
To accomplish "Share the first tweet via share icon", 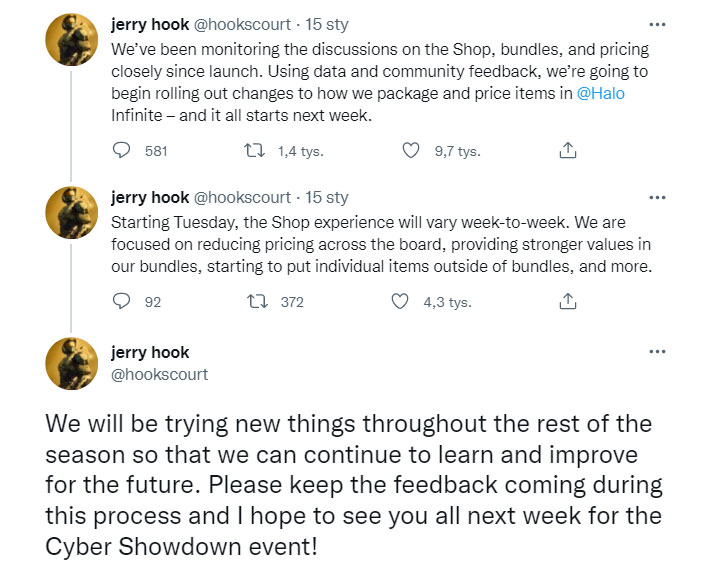I will (x=567, y=151).
